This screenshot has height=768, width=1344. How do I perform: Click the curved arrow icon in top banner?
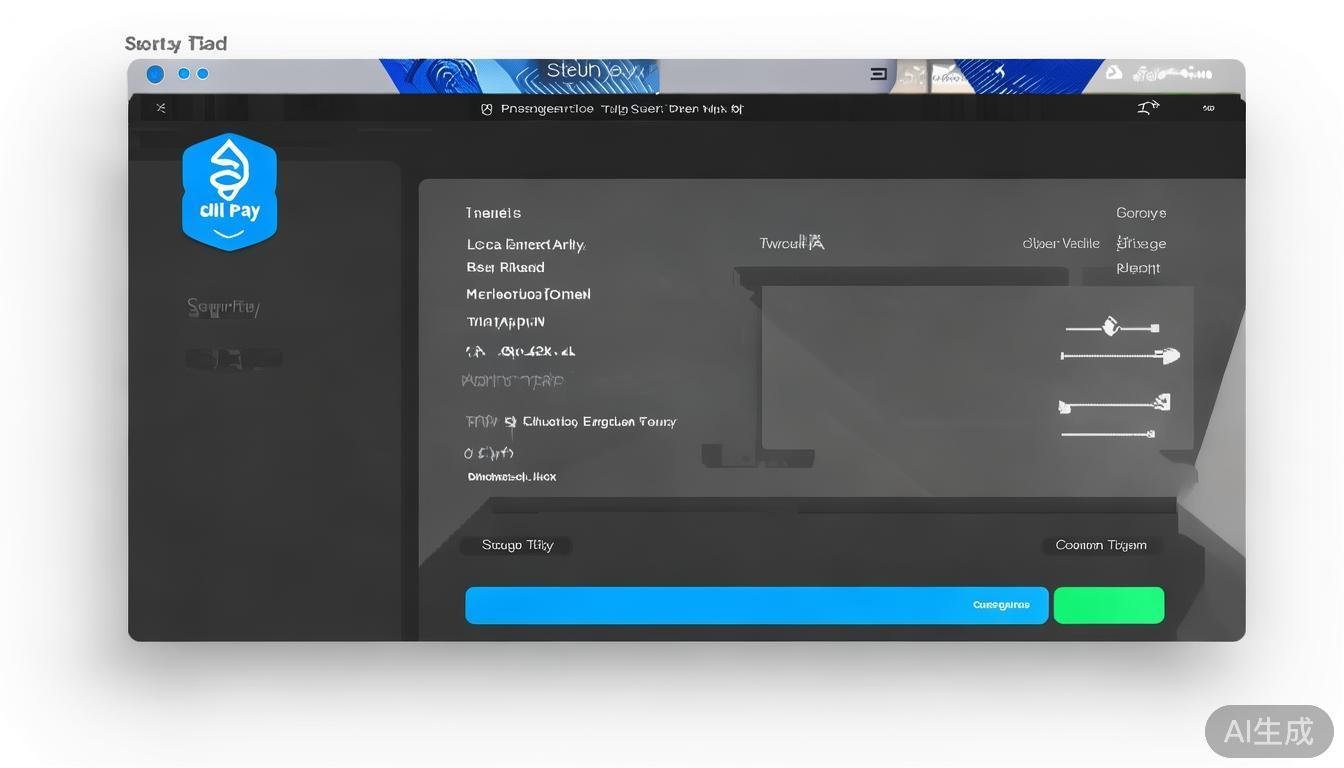[997, 73]
